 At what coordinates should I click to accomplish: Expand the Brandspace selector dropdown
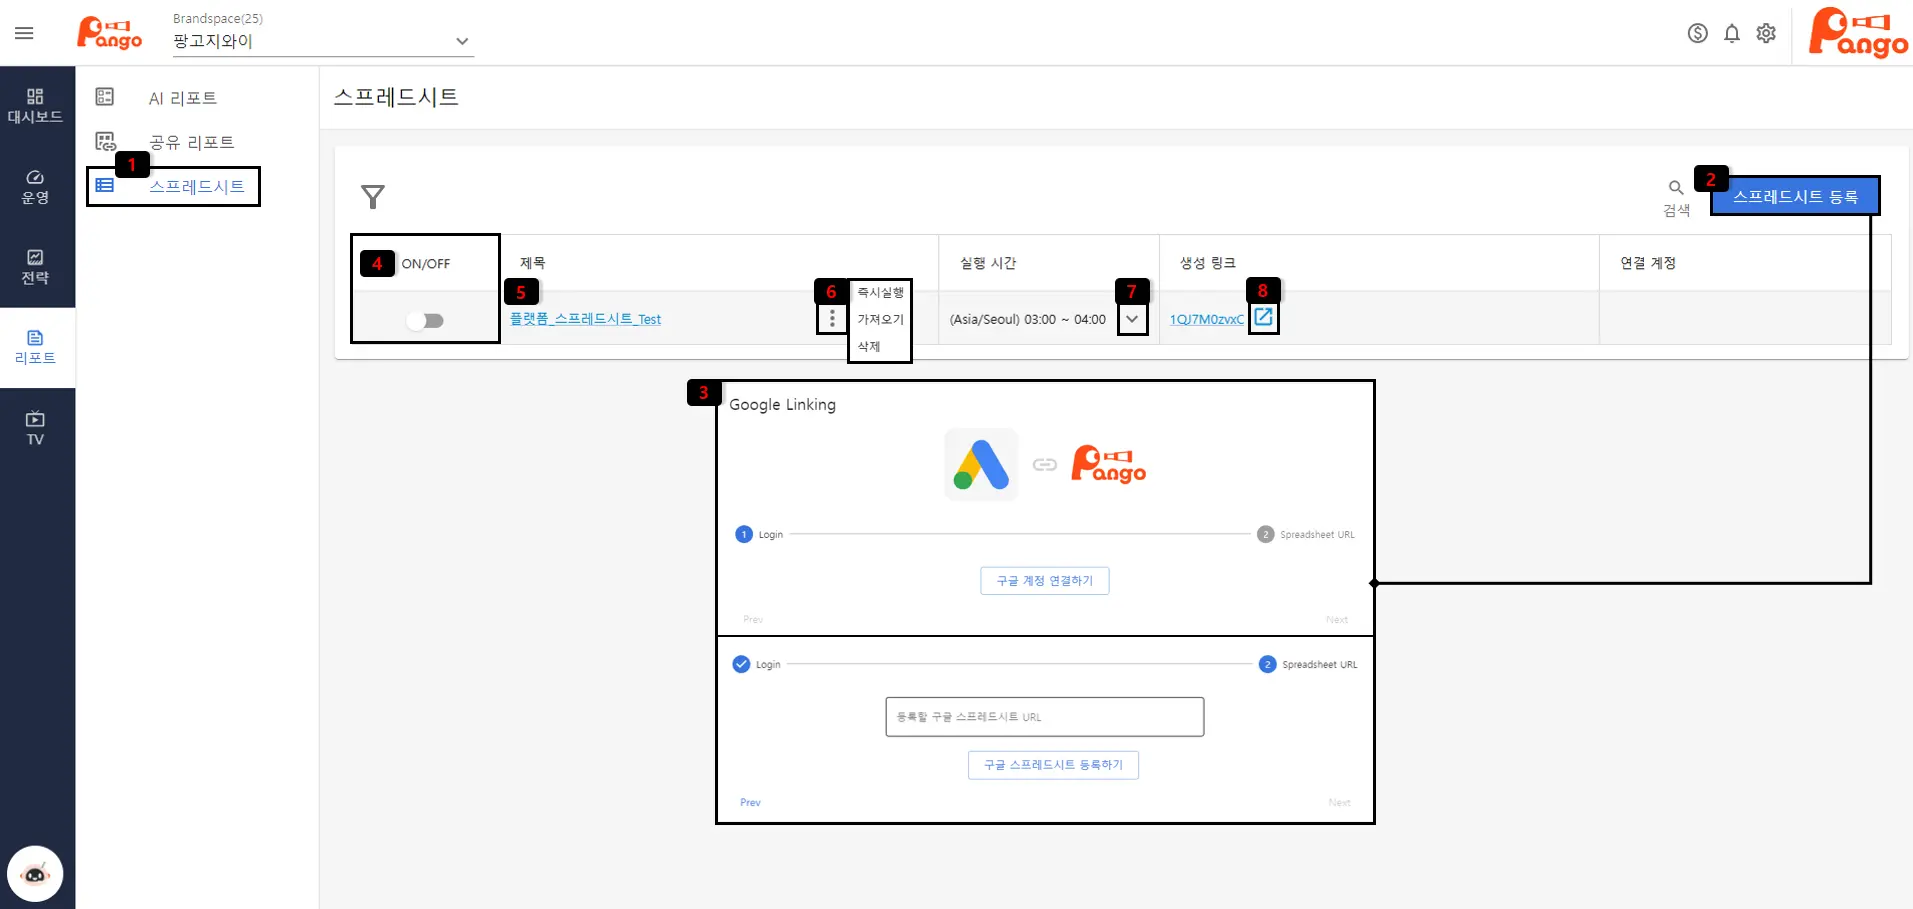(x=461, y=41)
